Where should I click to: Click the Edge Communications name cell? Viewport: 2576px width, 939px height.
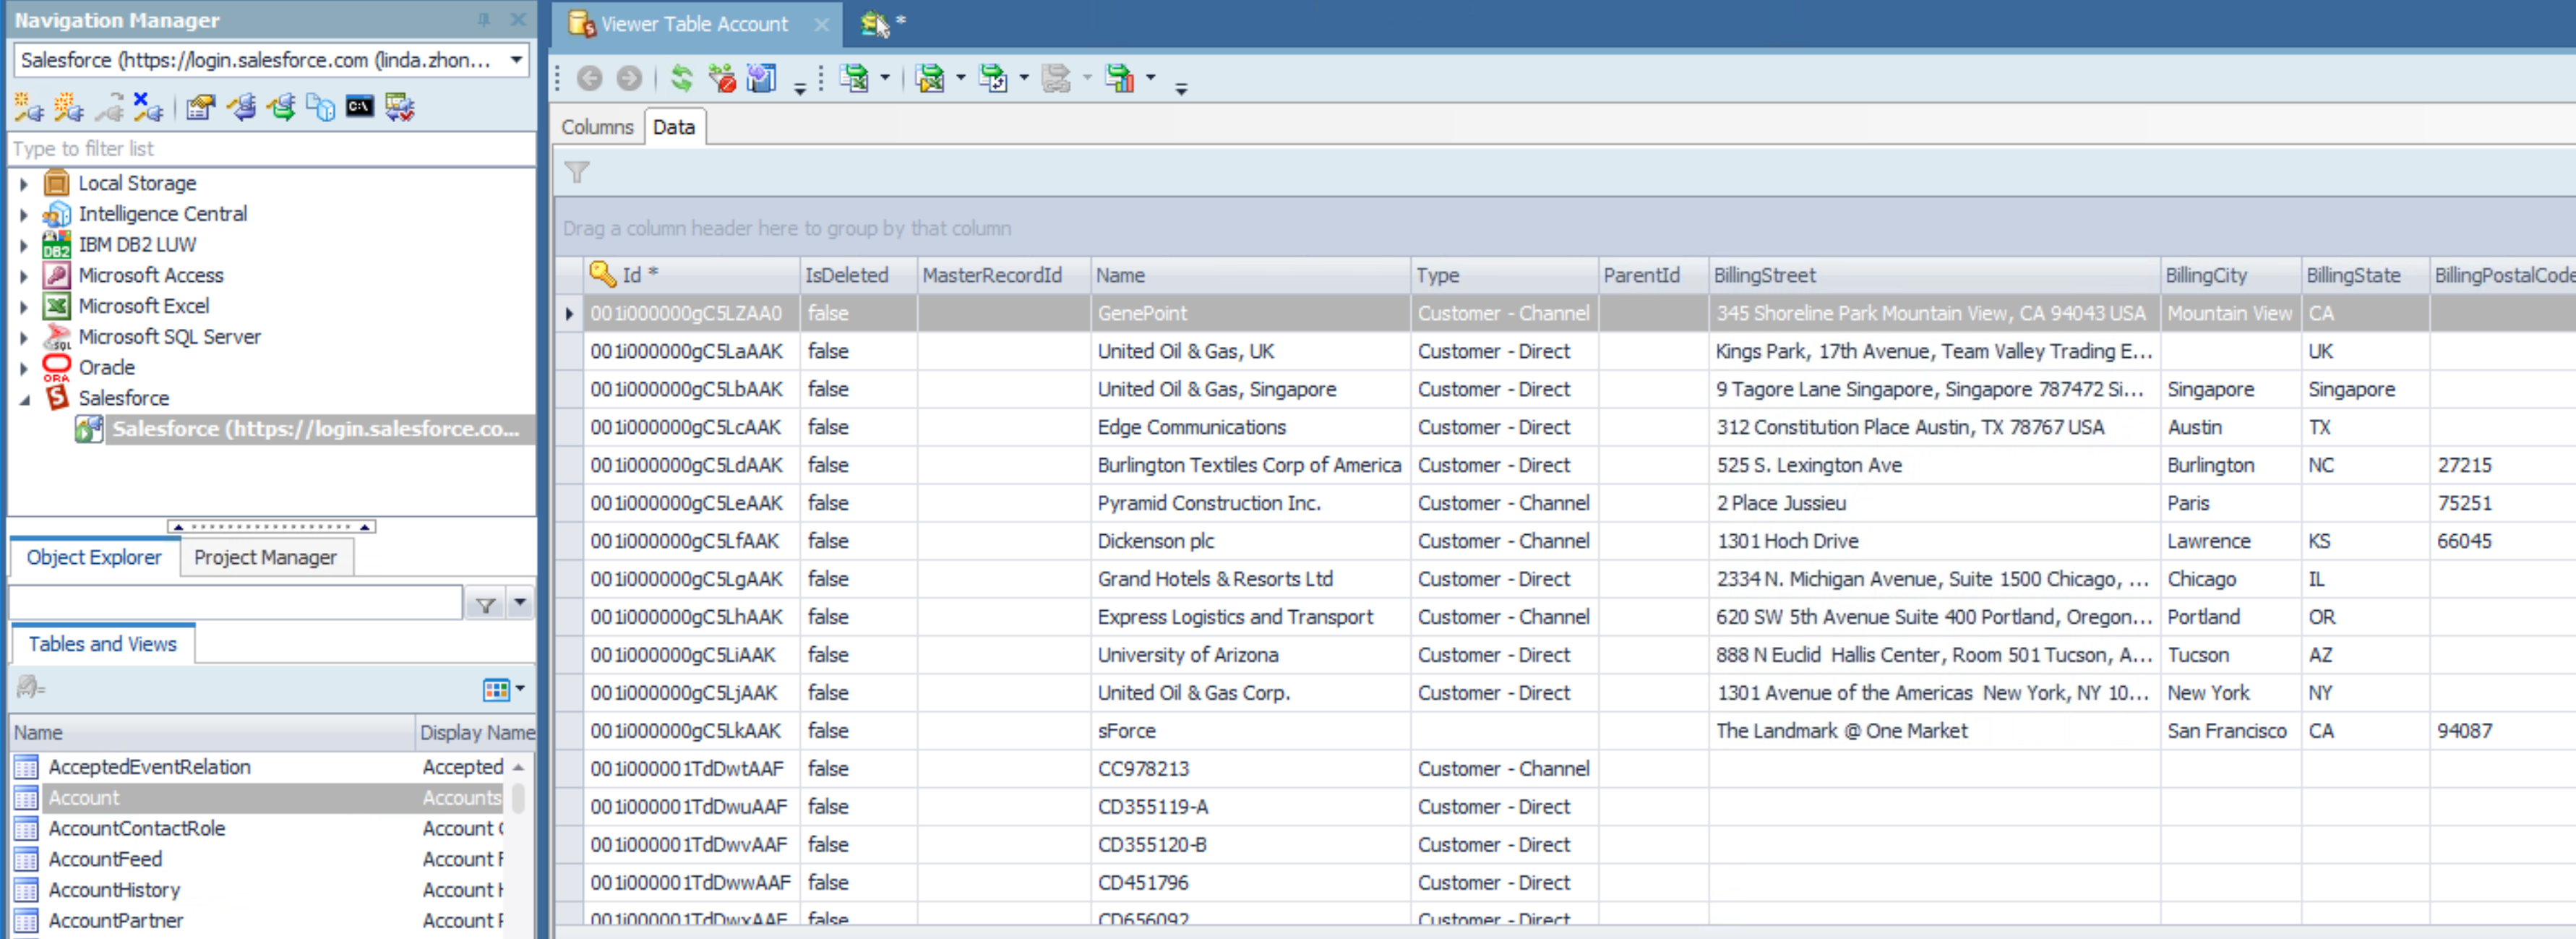pyautogui.click(x=1250, y=427)
